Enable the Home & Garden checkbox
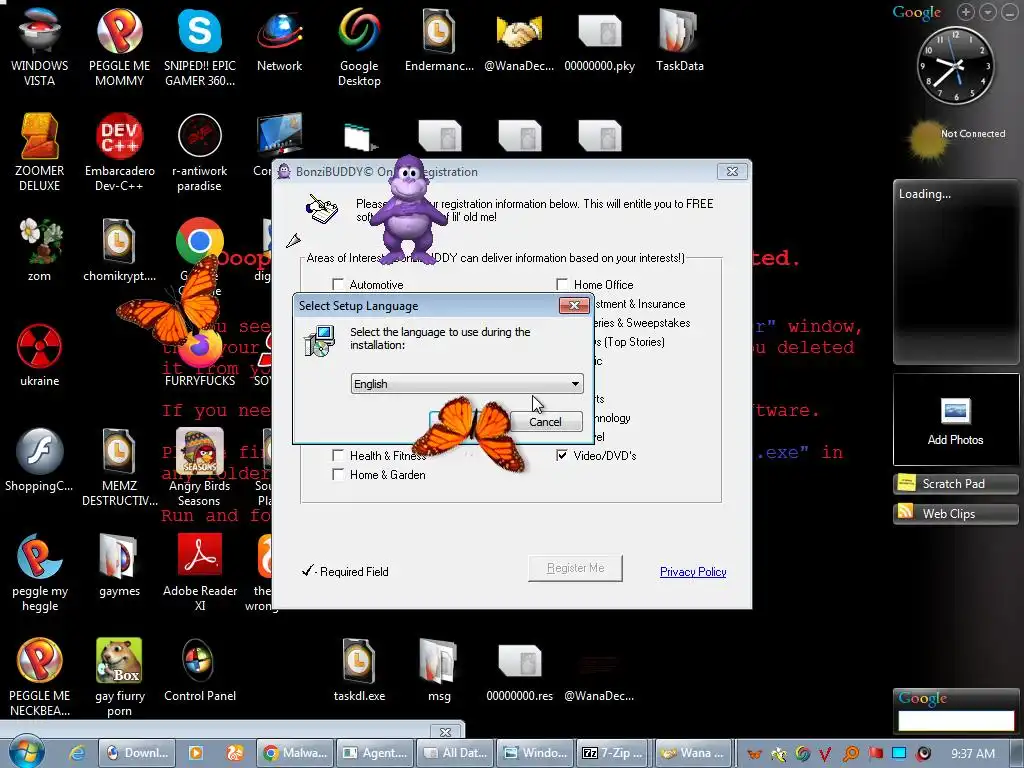This screenshot has height=768, width=1024. (338, 474)
